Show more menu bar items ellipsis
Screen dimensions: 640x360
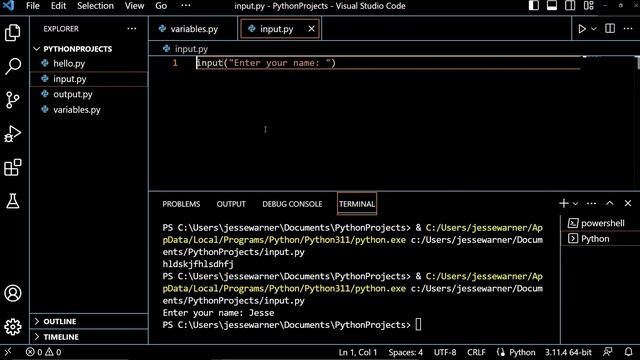pos(186,6)
